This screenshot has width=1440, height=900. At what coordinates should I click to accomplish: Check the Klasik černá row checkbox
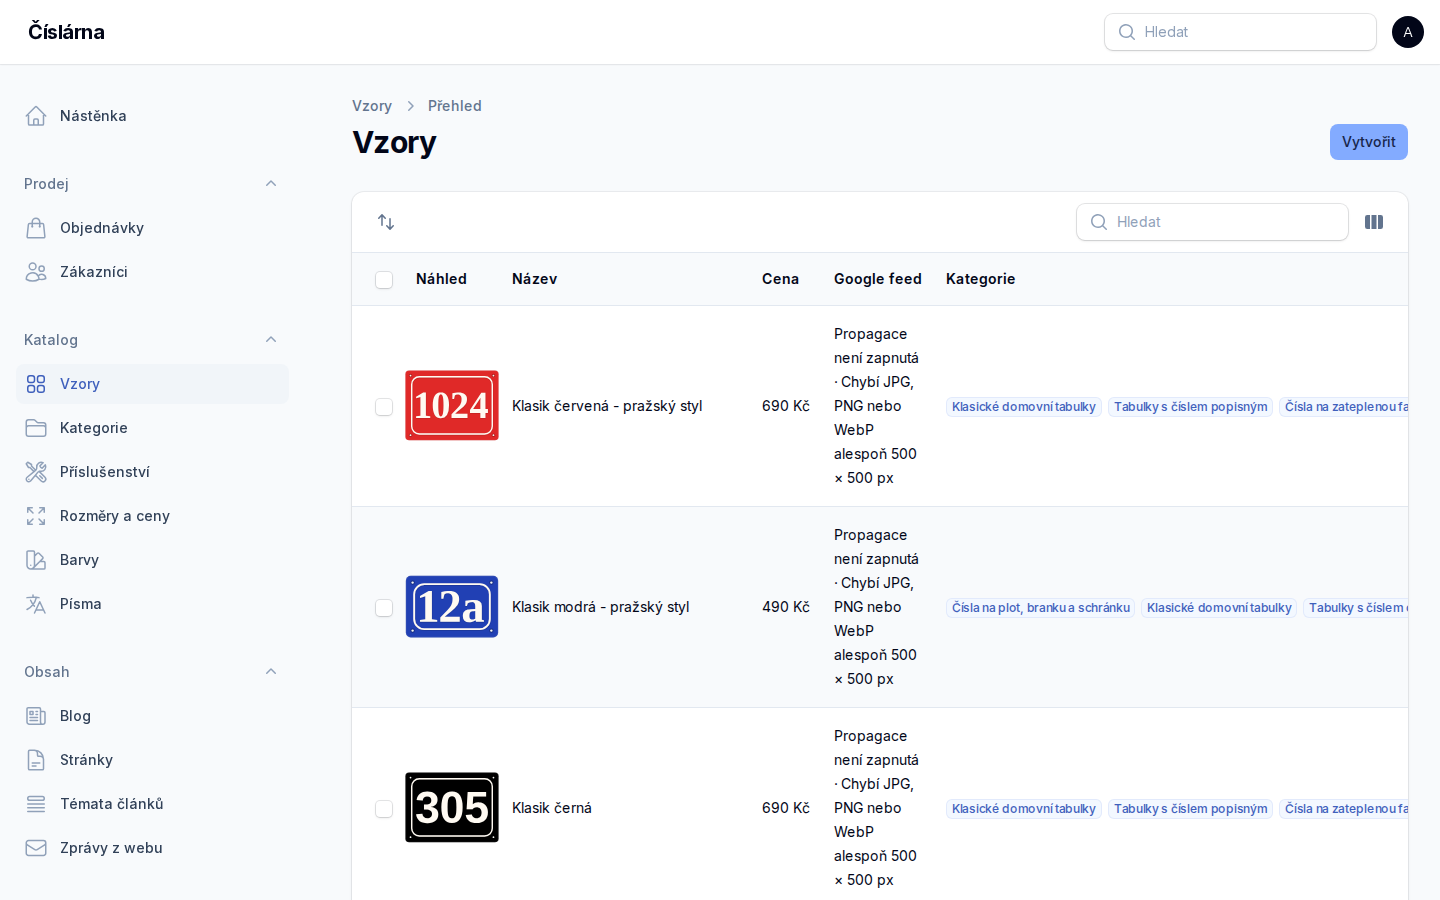click(x=384, y=809)
